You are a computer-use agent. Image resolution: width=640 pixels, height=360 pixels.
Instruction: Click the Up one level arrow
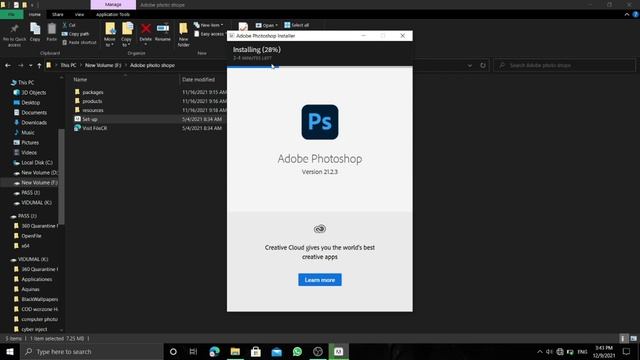[39, 65]
